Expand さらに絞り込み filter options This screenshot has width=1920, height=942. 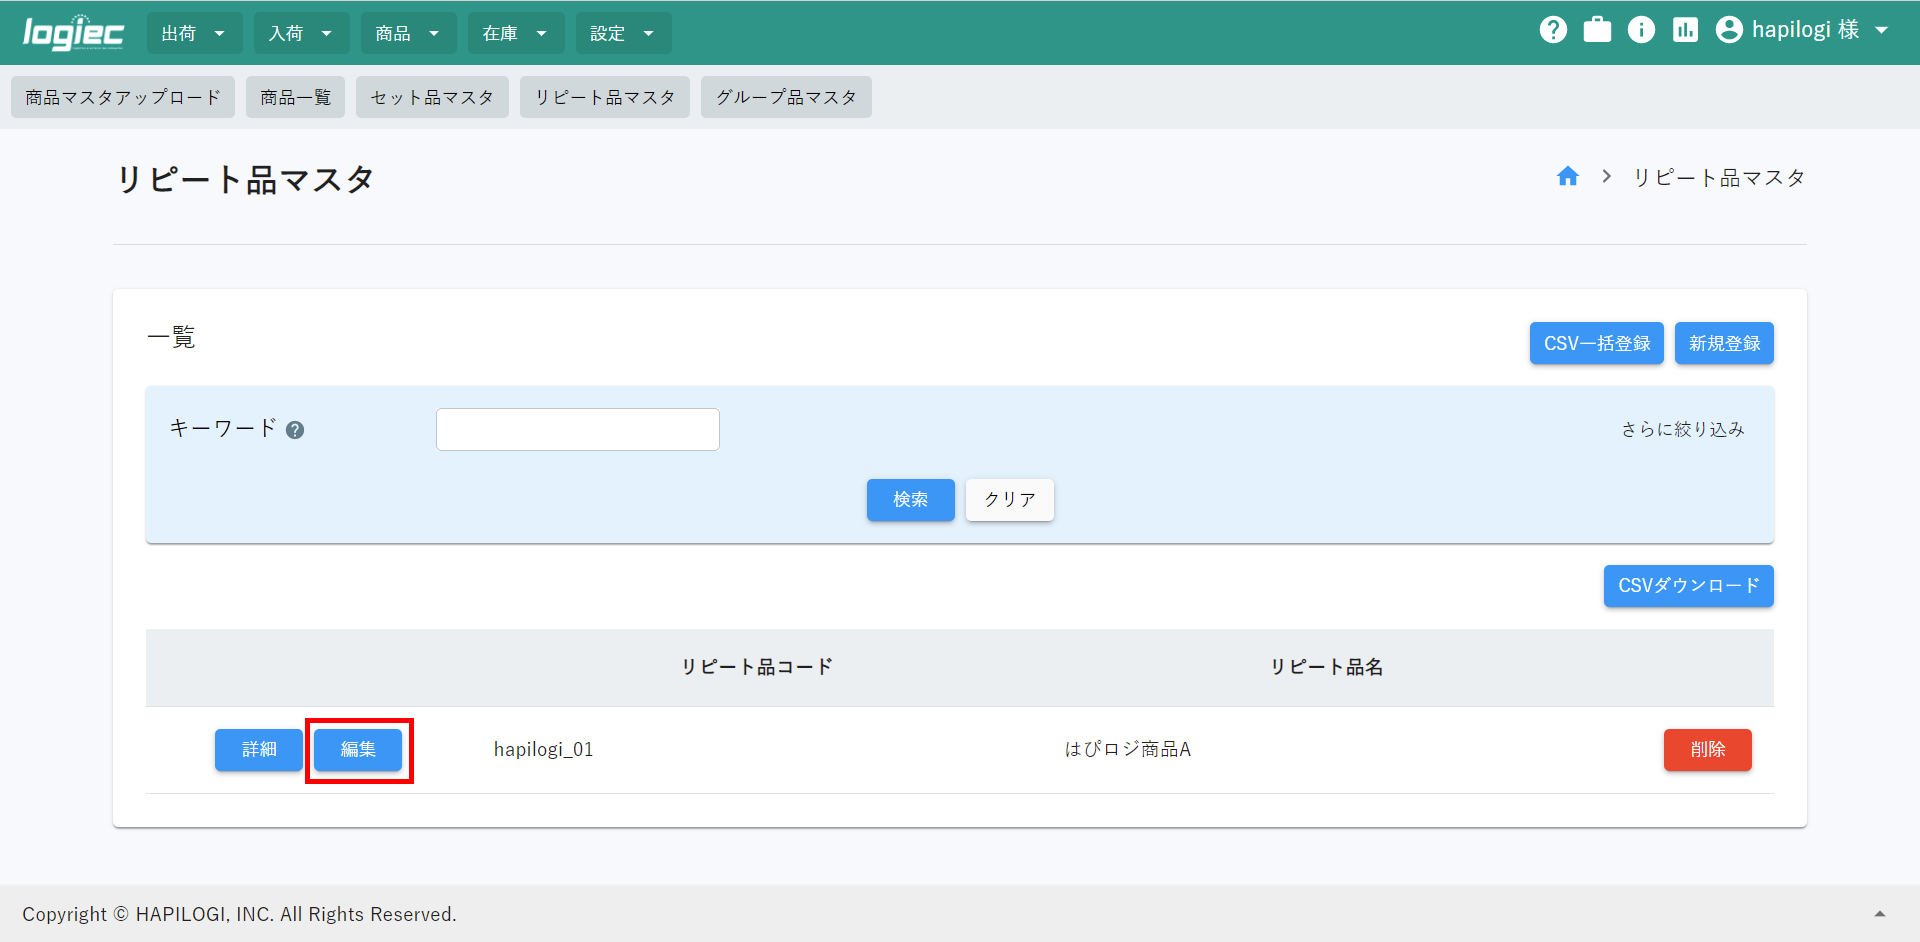[x=1682, y=429]
